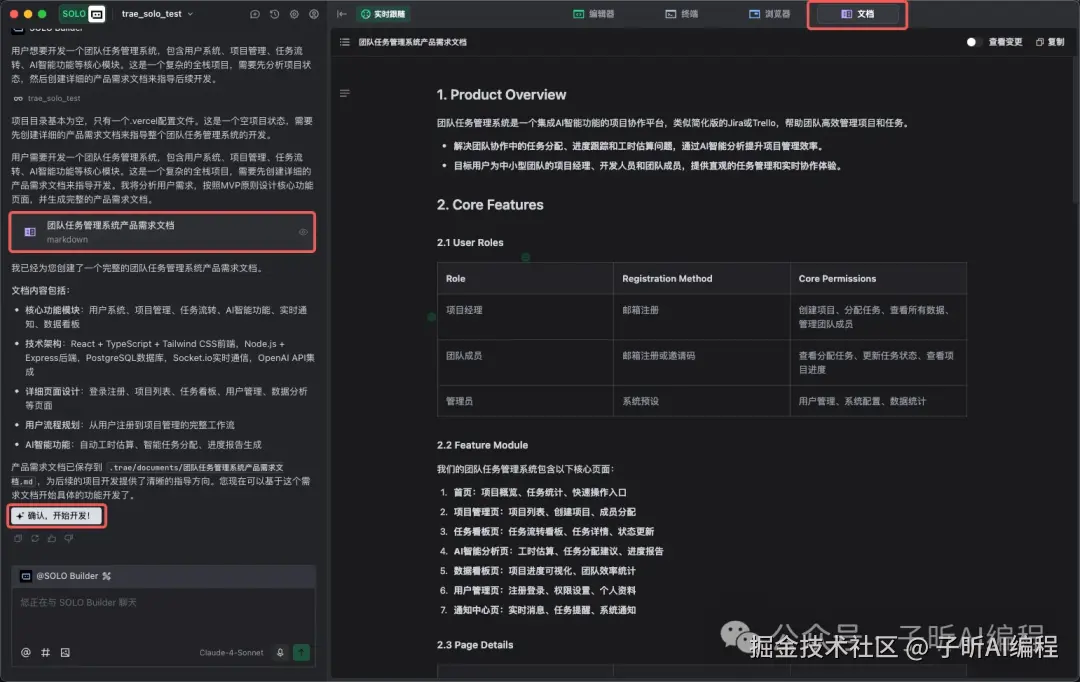Click the 复制 copy button
1080x682 pixels.
tap(1050, 42)
